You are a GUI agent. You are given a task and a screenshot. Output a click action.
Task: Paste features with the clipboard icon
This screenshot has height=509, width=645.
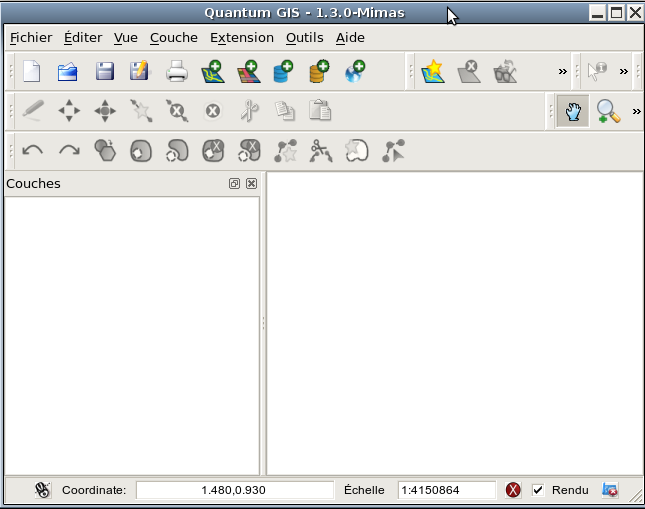(320, 110)
